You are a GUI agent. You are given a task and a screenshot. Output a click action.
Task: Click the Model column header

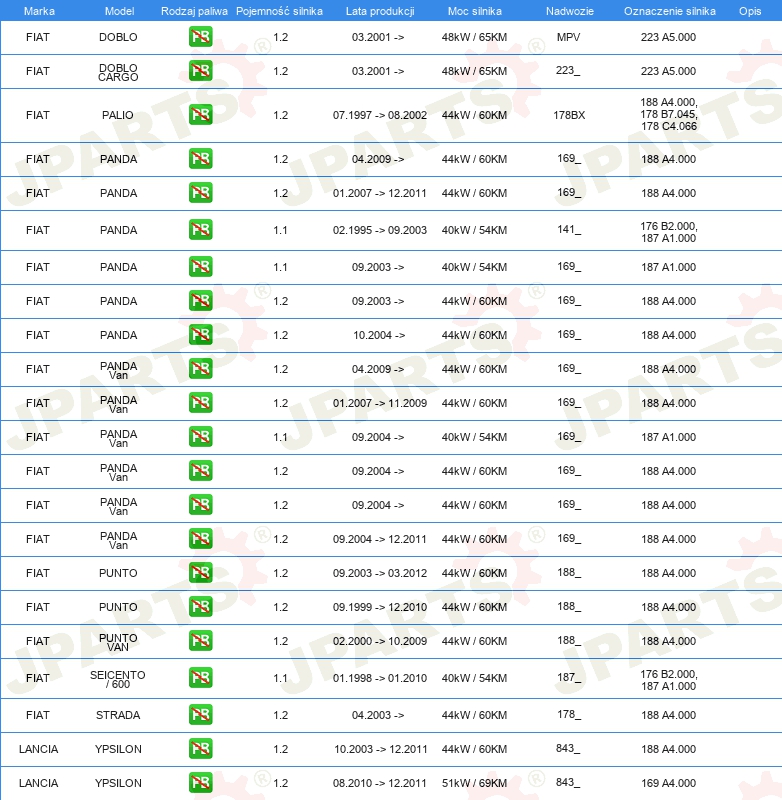[x=119, y=11]
